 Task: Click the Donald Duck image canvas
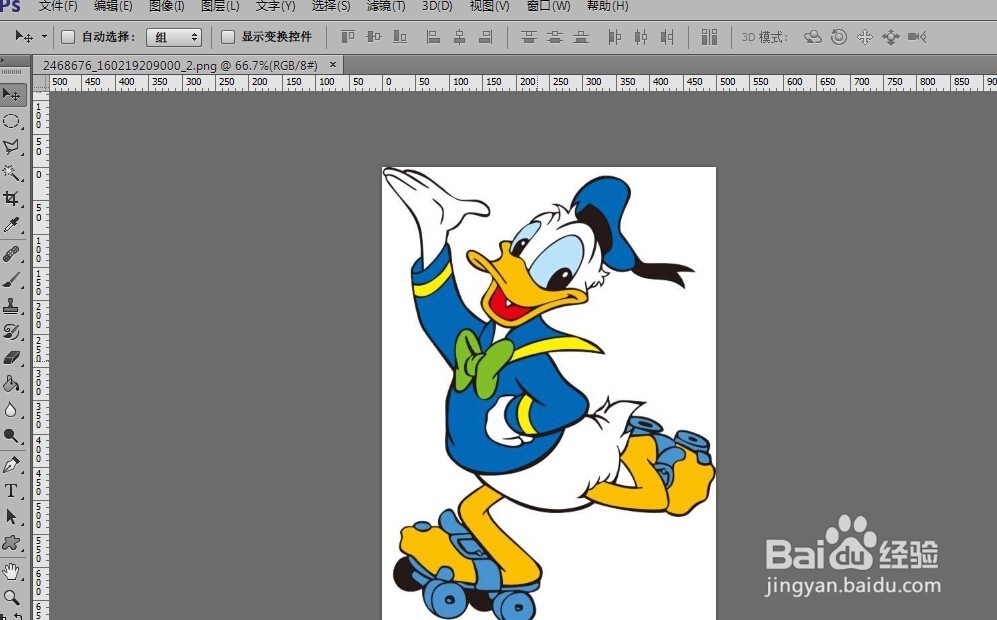click(549, 393)
